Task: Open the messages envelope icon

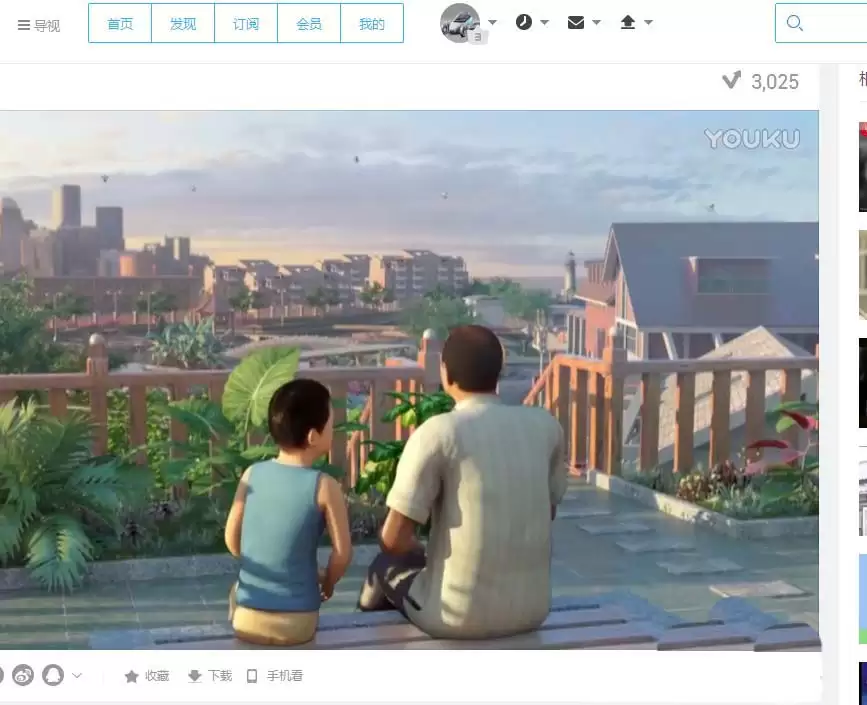Action: (x=576, y=22)
